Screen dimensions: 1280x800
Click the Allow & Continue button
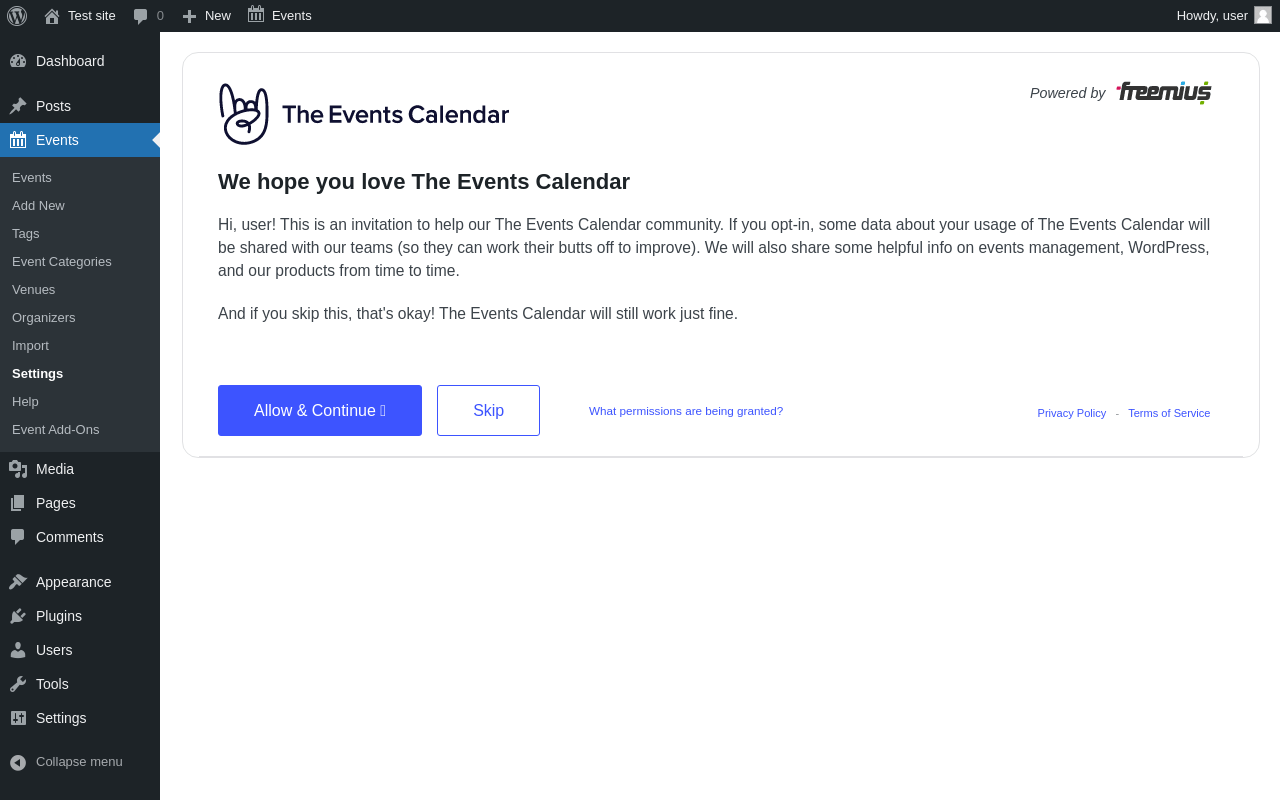(320, 410)
